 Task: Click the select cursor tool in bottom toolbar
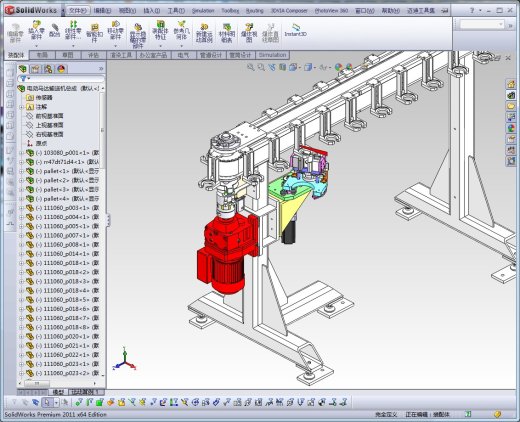point(47,403)
